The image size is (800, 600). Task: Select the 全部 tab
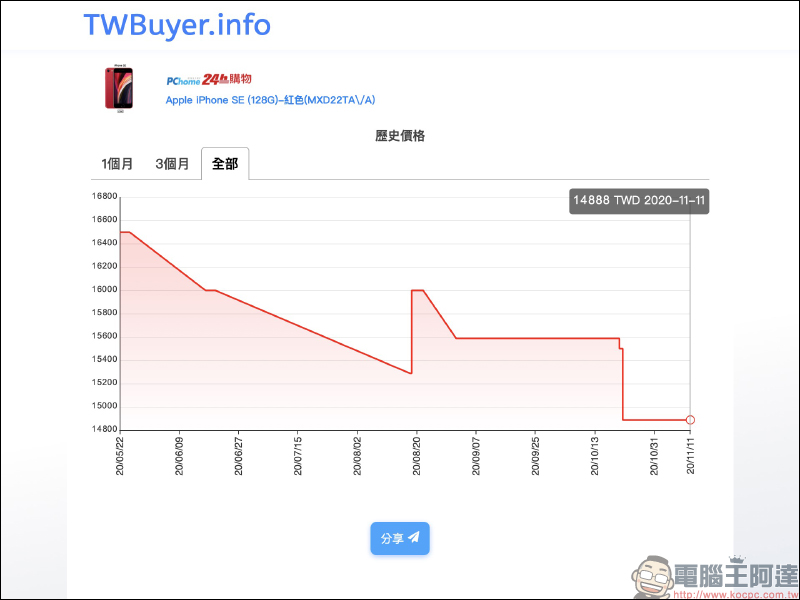[x=225, y=164]
